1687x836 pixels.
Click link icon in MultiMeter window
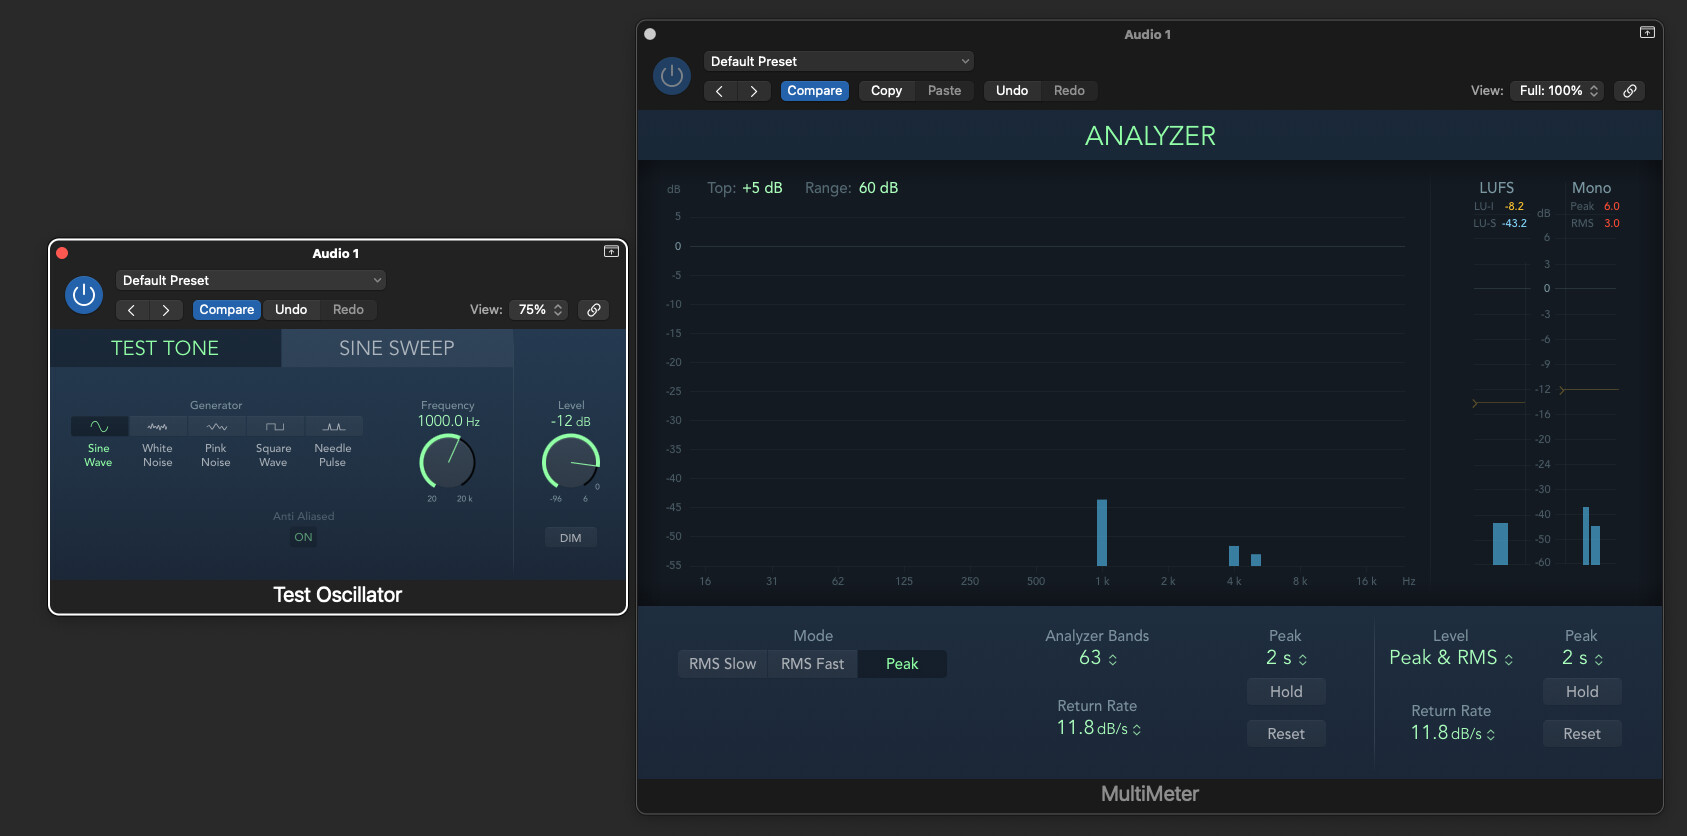(1630, 91)
